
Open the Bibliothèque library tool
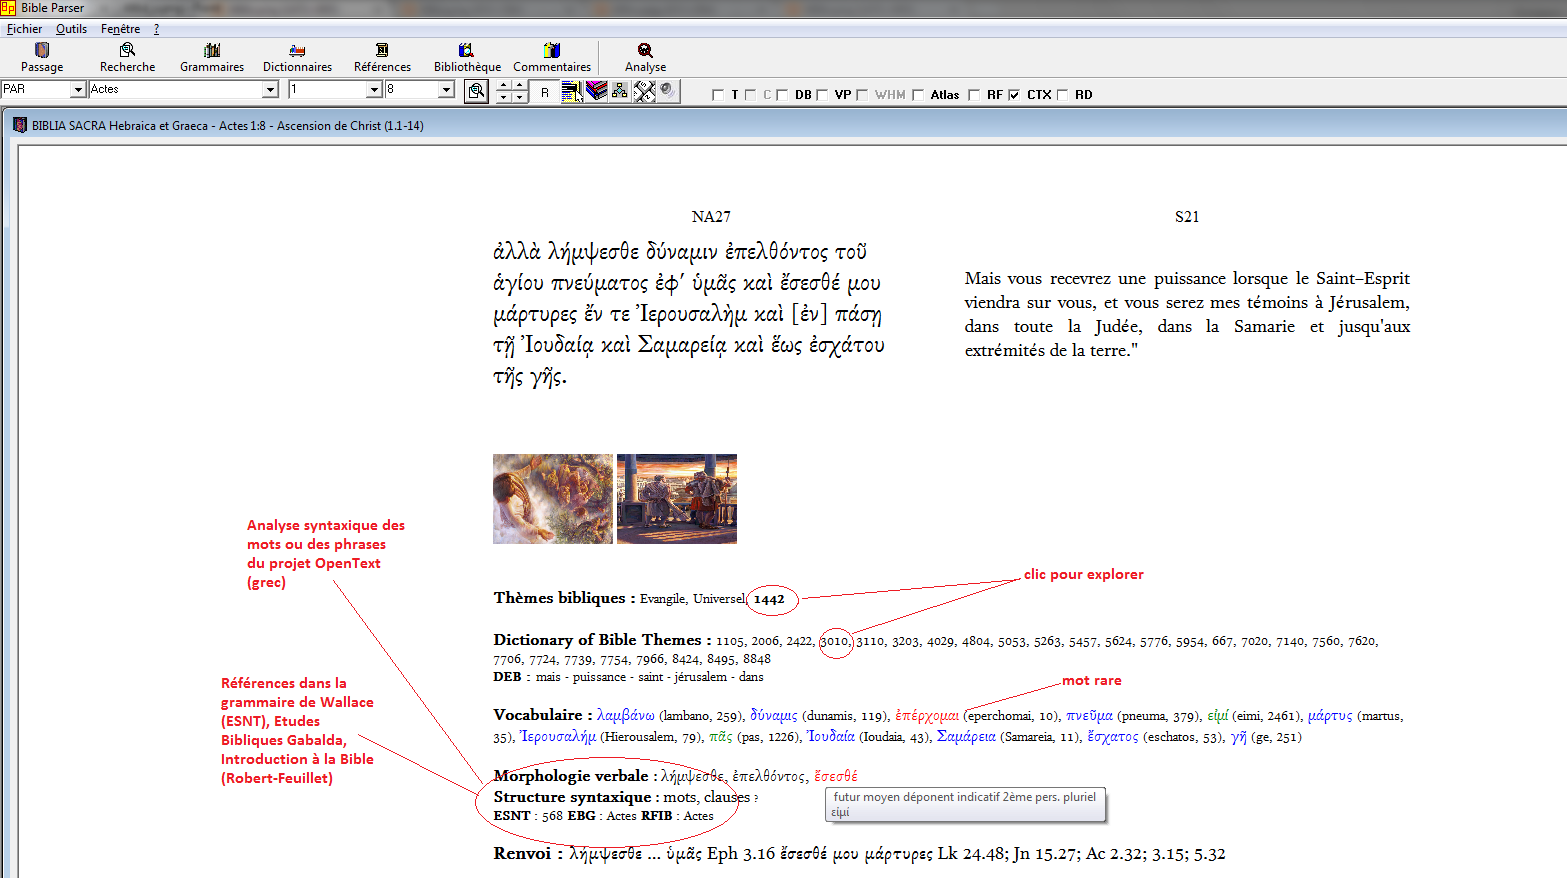coord(467,58)
